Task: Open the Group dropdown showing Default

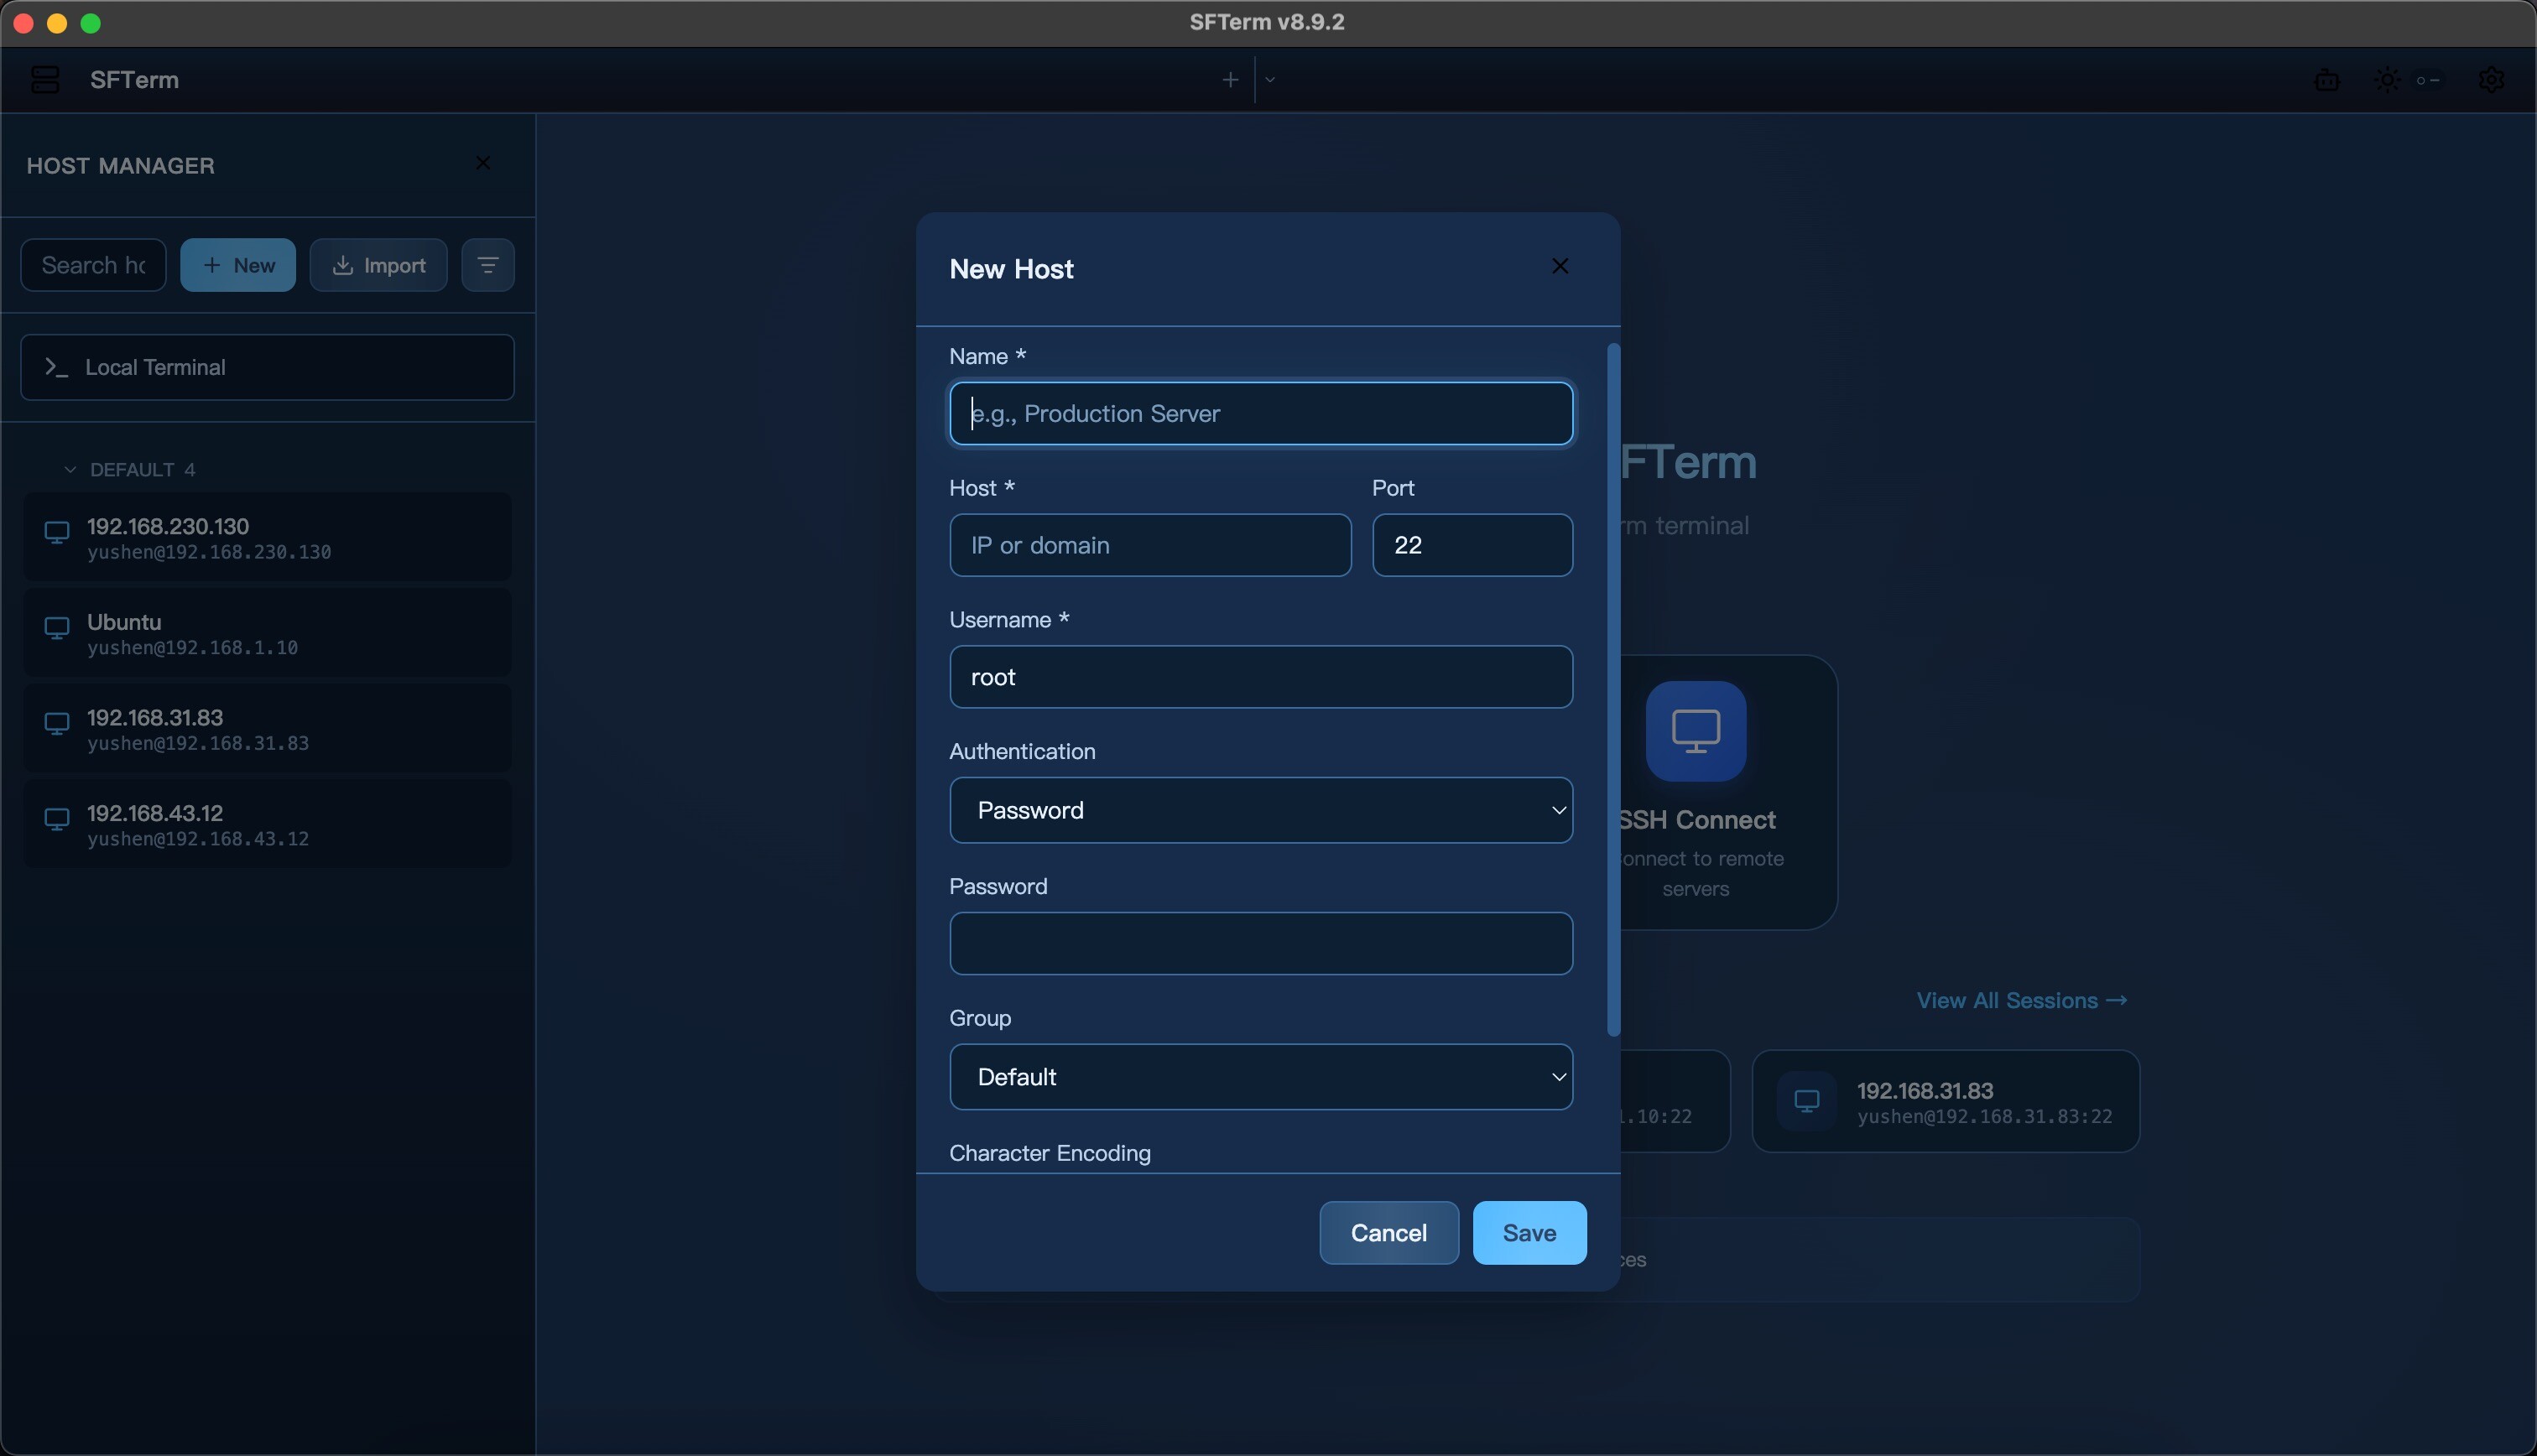Action: coord(1259,1076)
